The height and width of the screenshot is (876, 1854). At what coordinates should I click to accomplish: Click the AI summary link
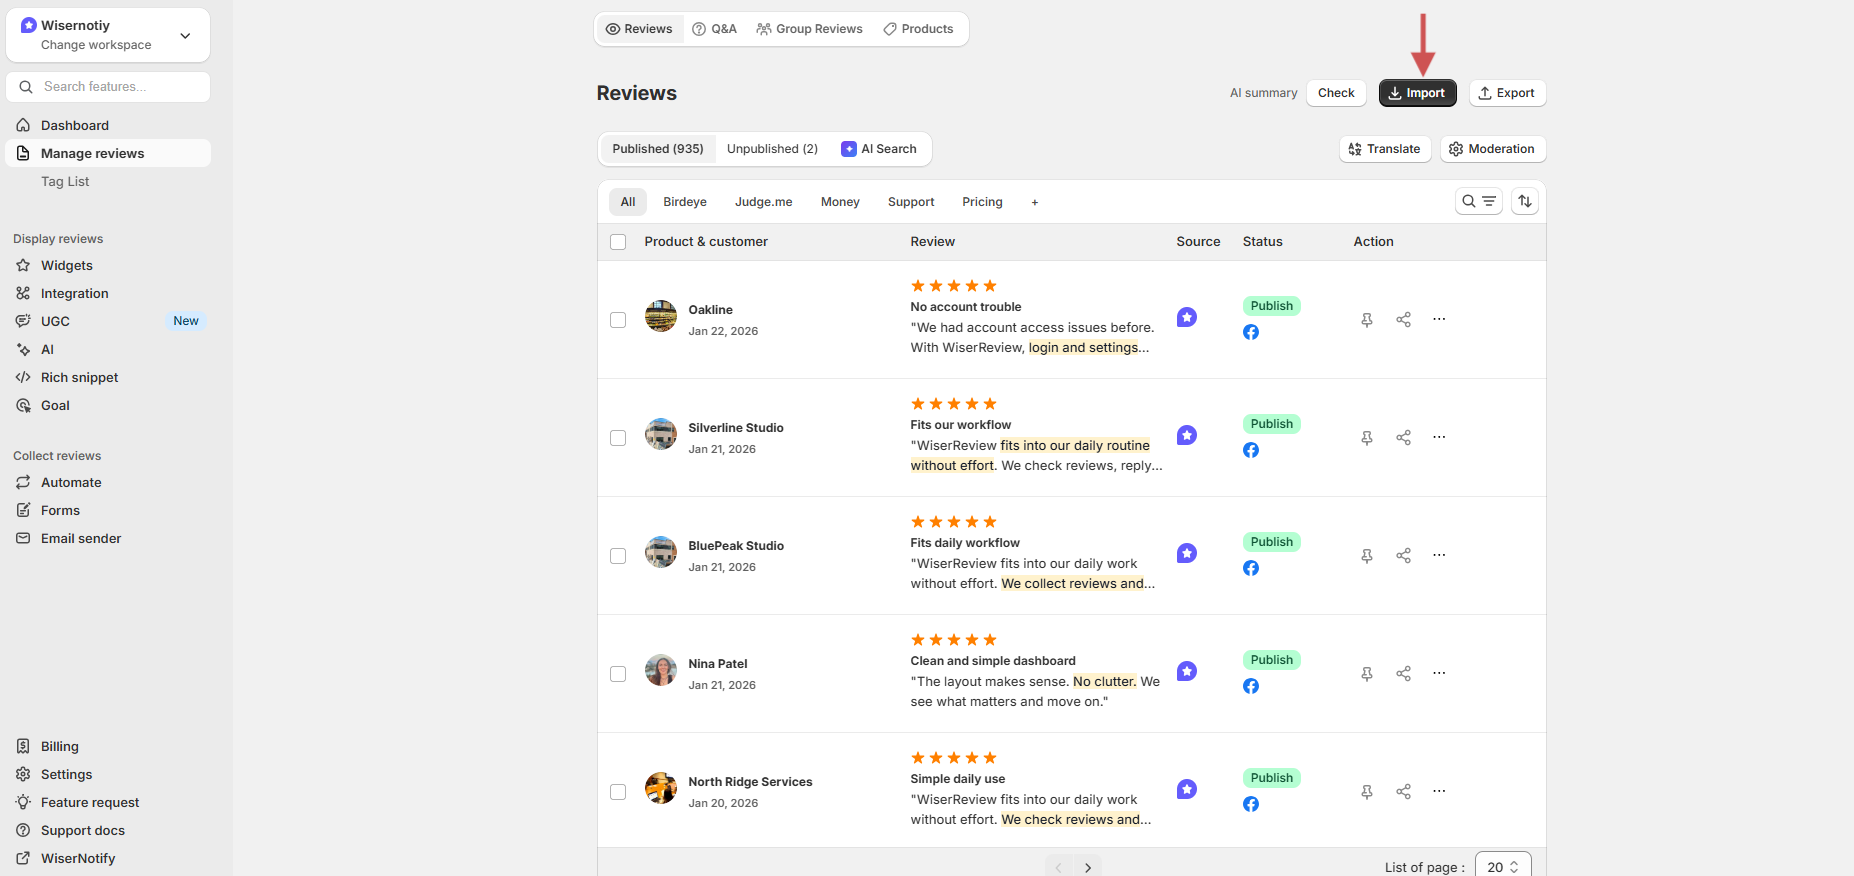pos(1263,93)
